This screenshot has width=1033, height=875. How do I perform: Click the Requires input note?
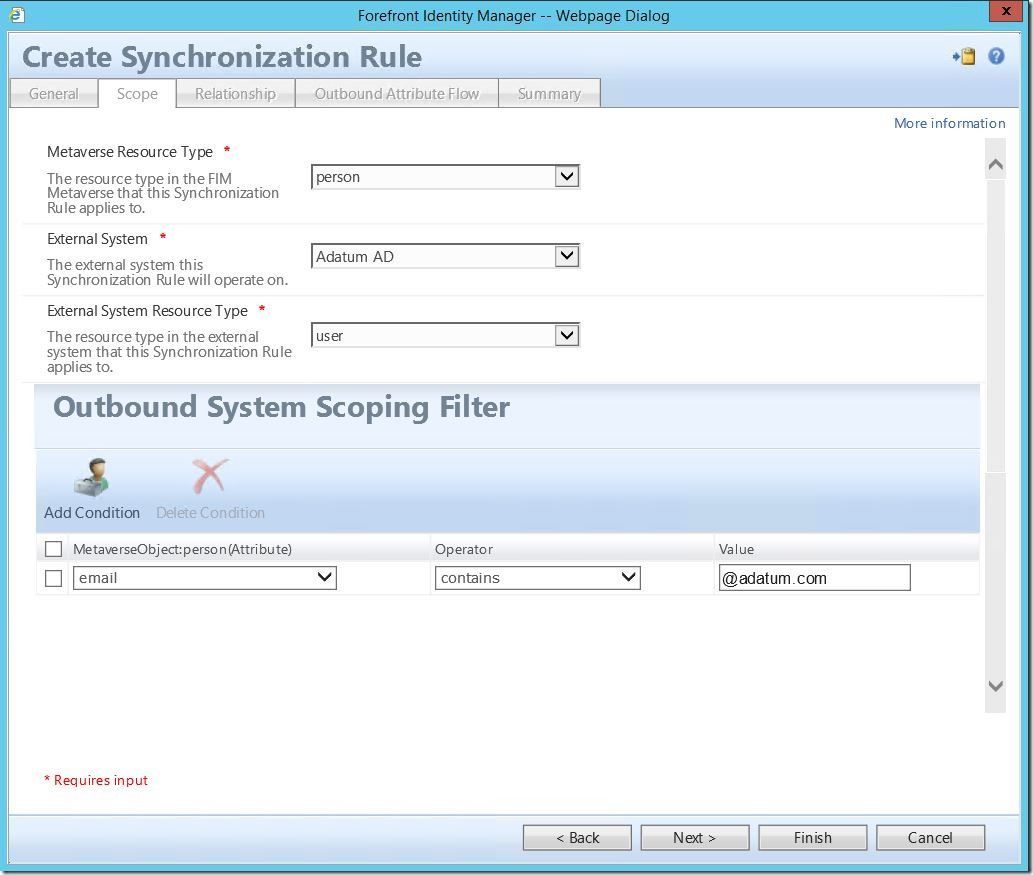point(96,780)
